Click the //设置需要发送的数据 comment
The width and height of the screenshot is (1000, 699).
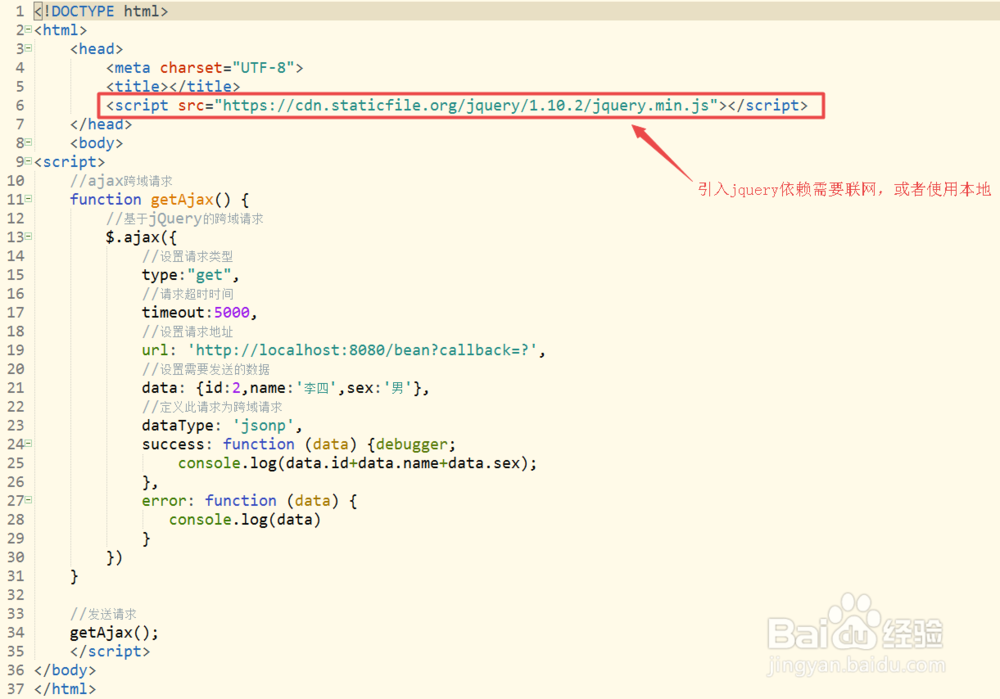(206, 369)
